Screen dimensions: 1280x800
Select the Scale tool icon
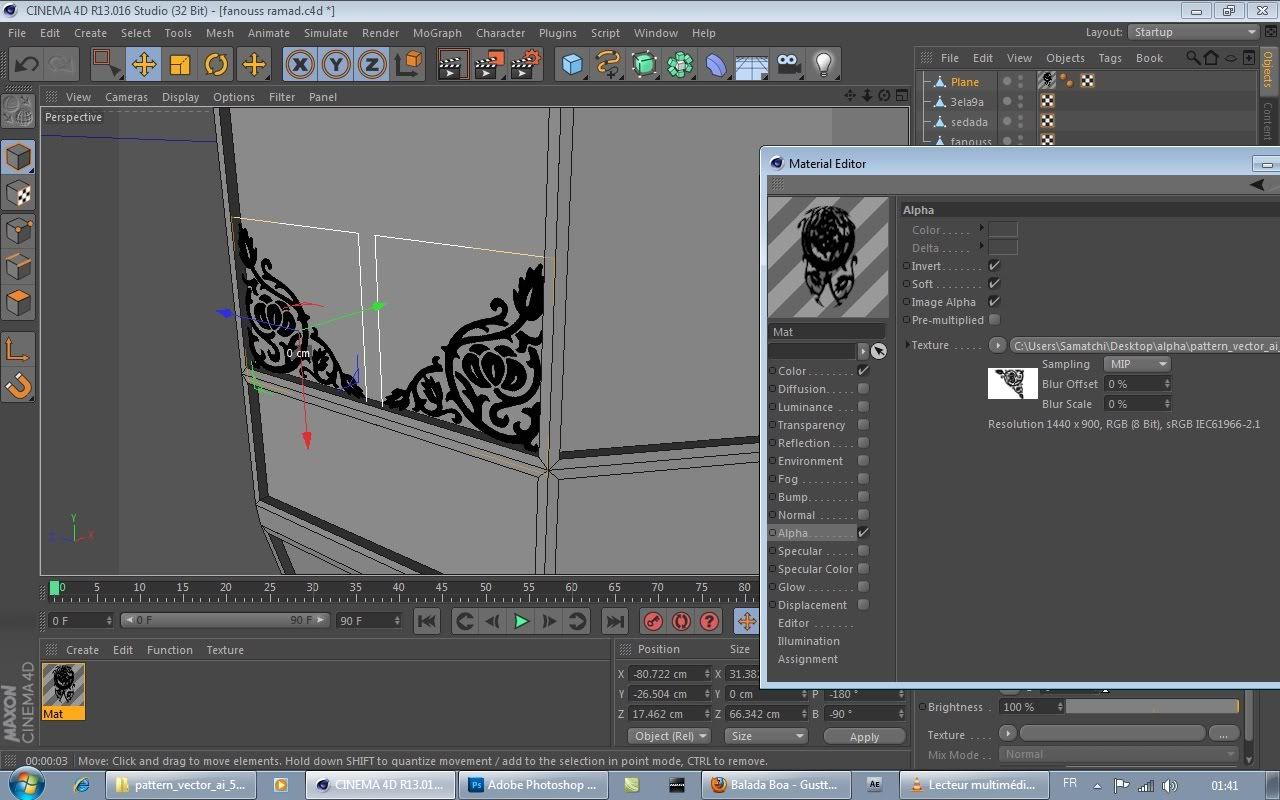(x=180, y=64)
